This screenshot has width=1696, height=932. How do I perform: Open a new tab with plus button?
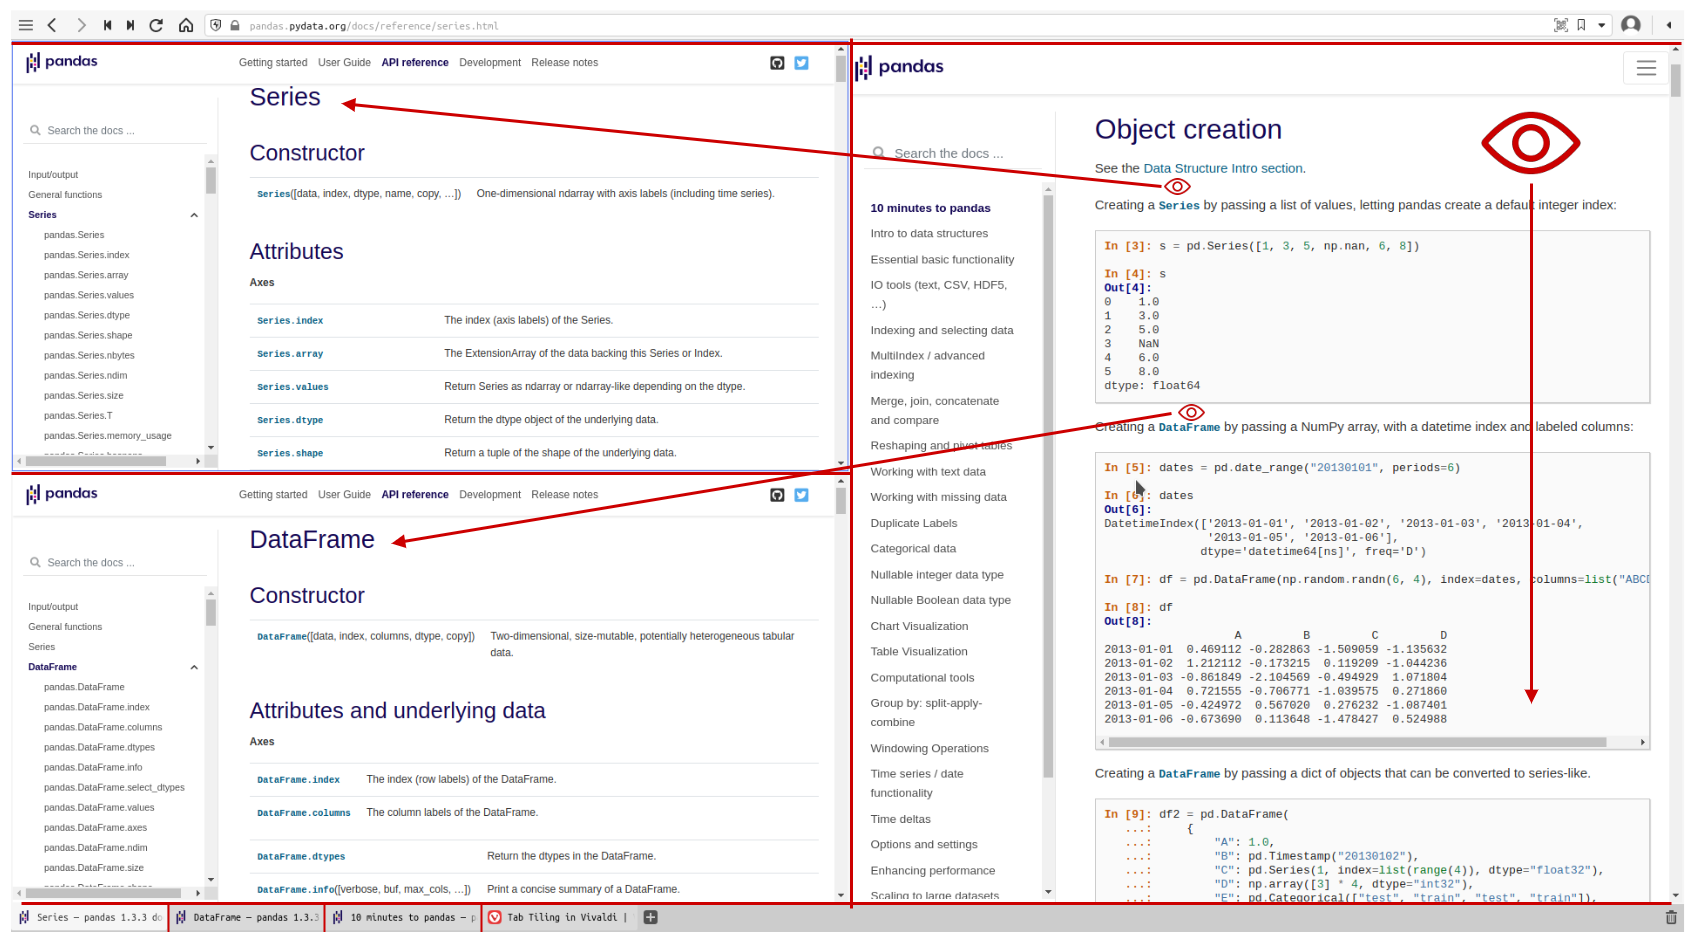650,917
